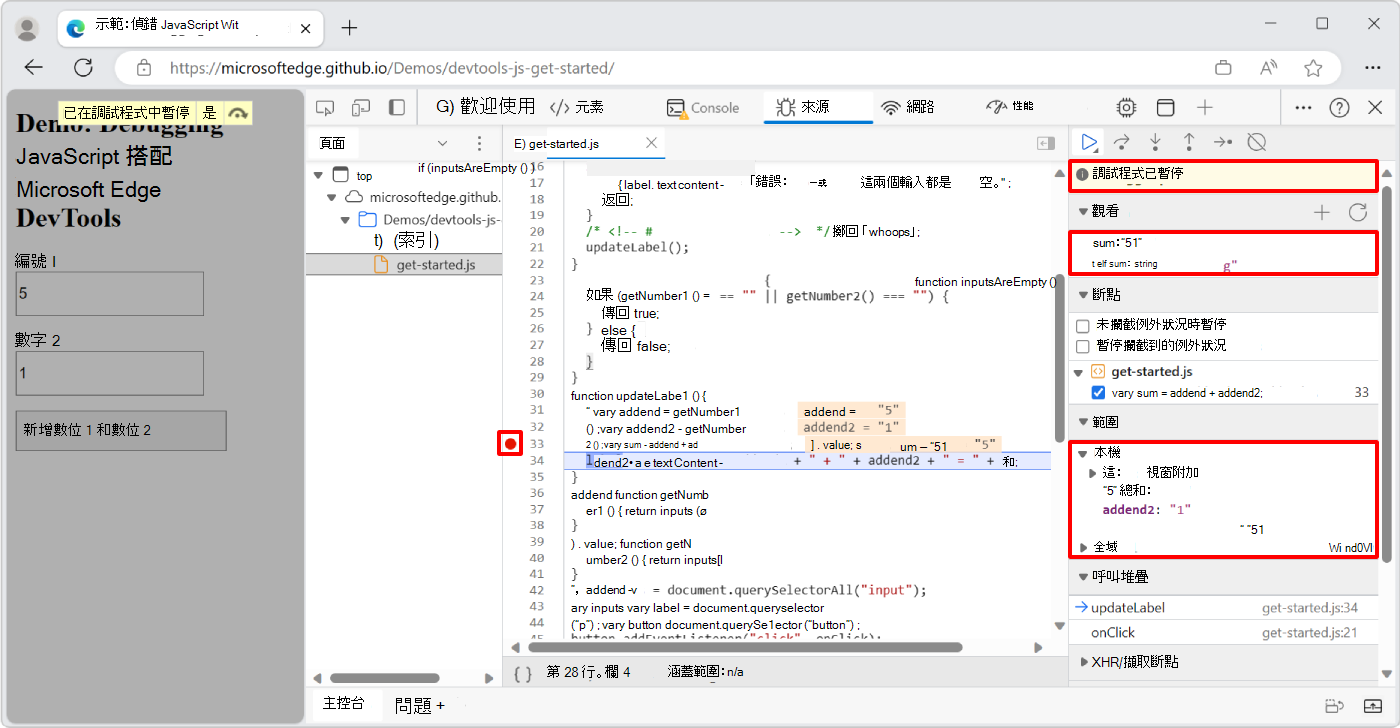Select the inspect element cursor icon
The image size is (1400, 728).
tap(324, 106)
